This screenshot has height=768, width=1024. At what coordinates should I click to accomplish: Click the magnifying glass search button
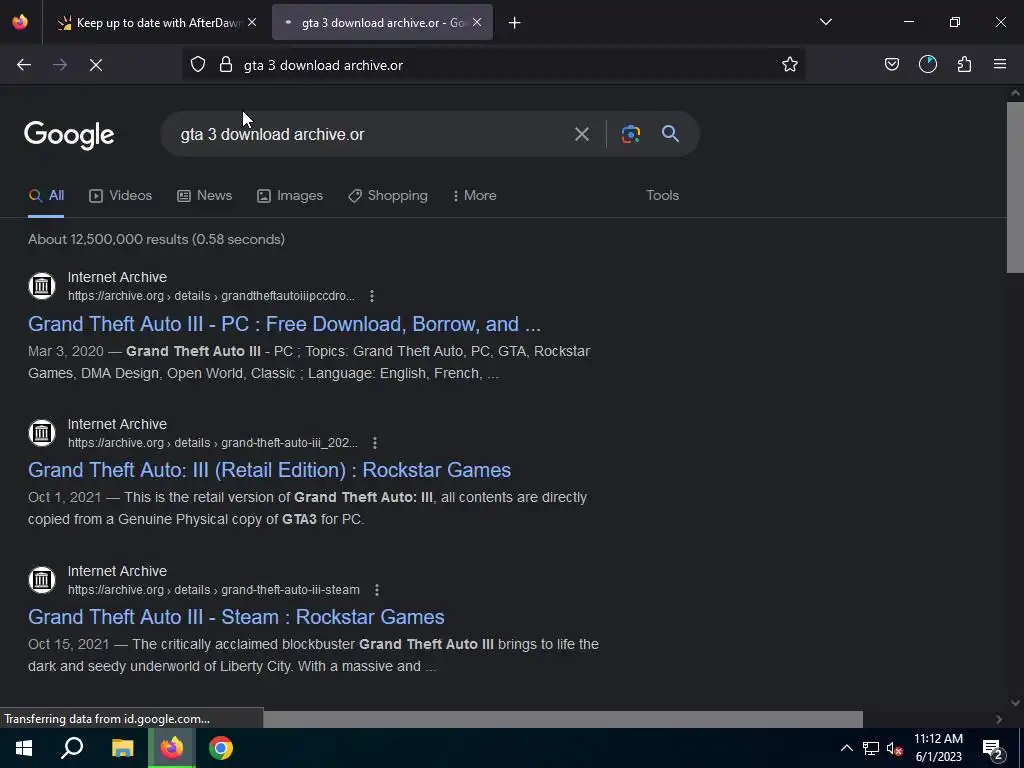click(x=671, y=135)
